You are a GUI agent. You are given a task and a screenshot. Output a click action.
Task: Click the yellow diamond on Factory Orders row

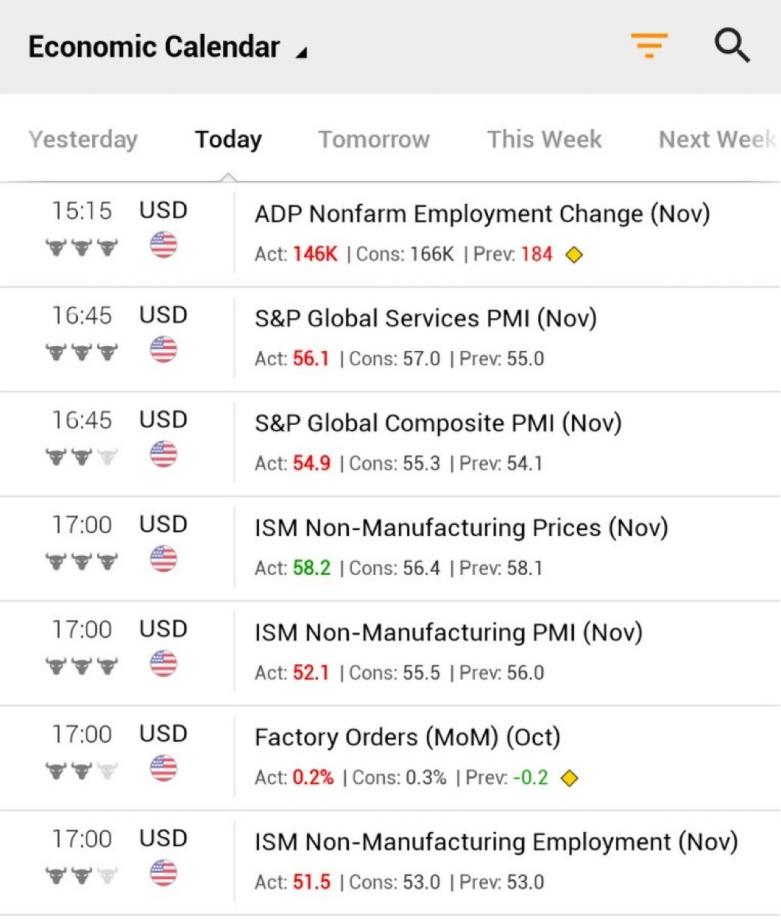[x=569, y=777]
